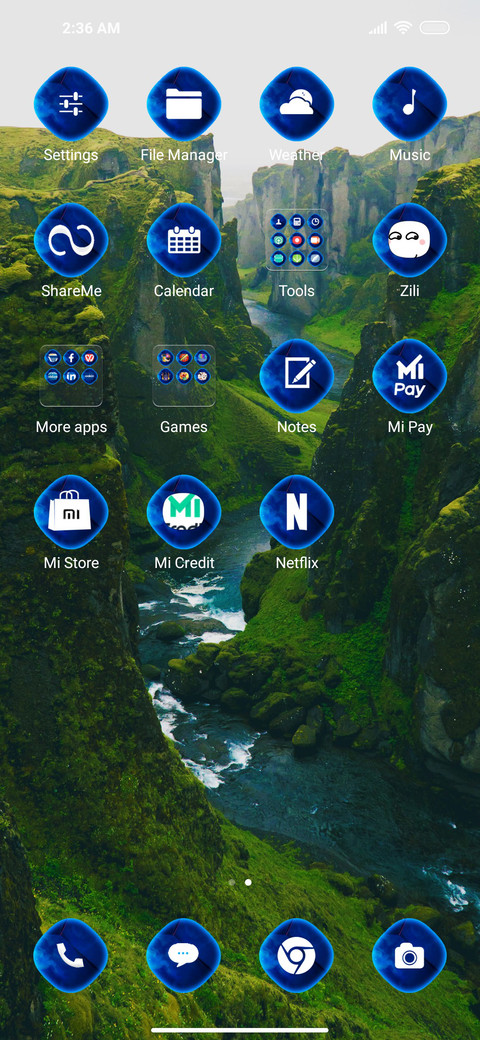
Task: Open Netflix
Action: (x=296, y=512)
